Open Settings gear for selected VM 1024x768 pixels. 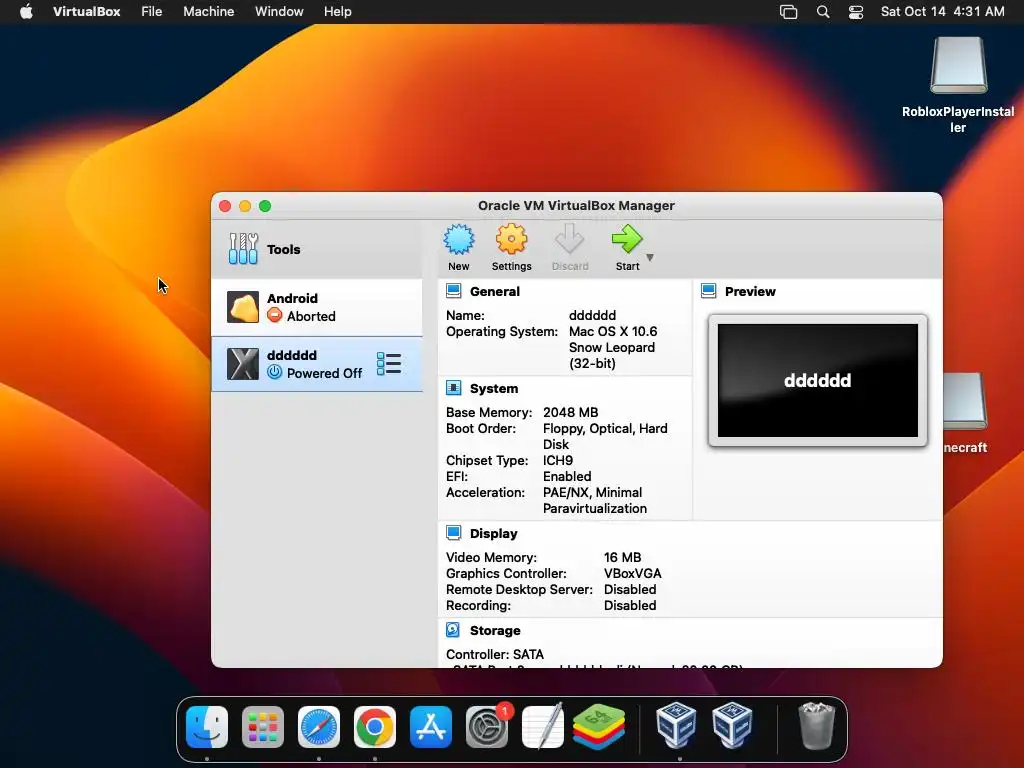pos(511,240)
